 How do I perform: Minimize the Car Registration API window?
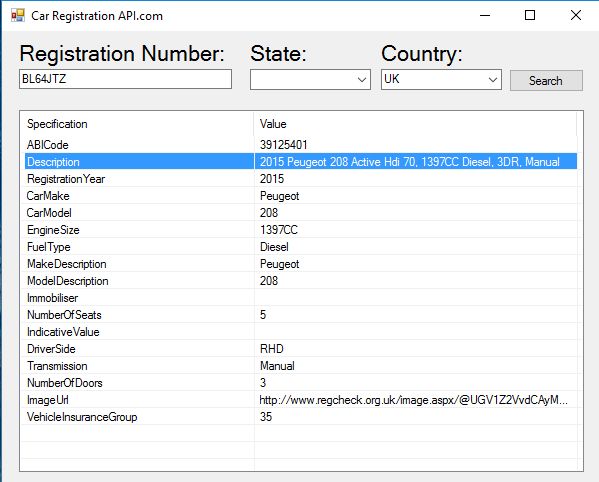[x=485, y=15]
